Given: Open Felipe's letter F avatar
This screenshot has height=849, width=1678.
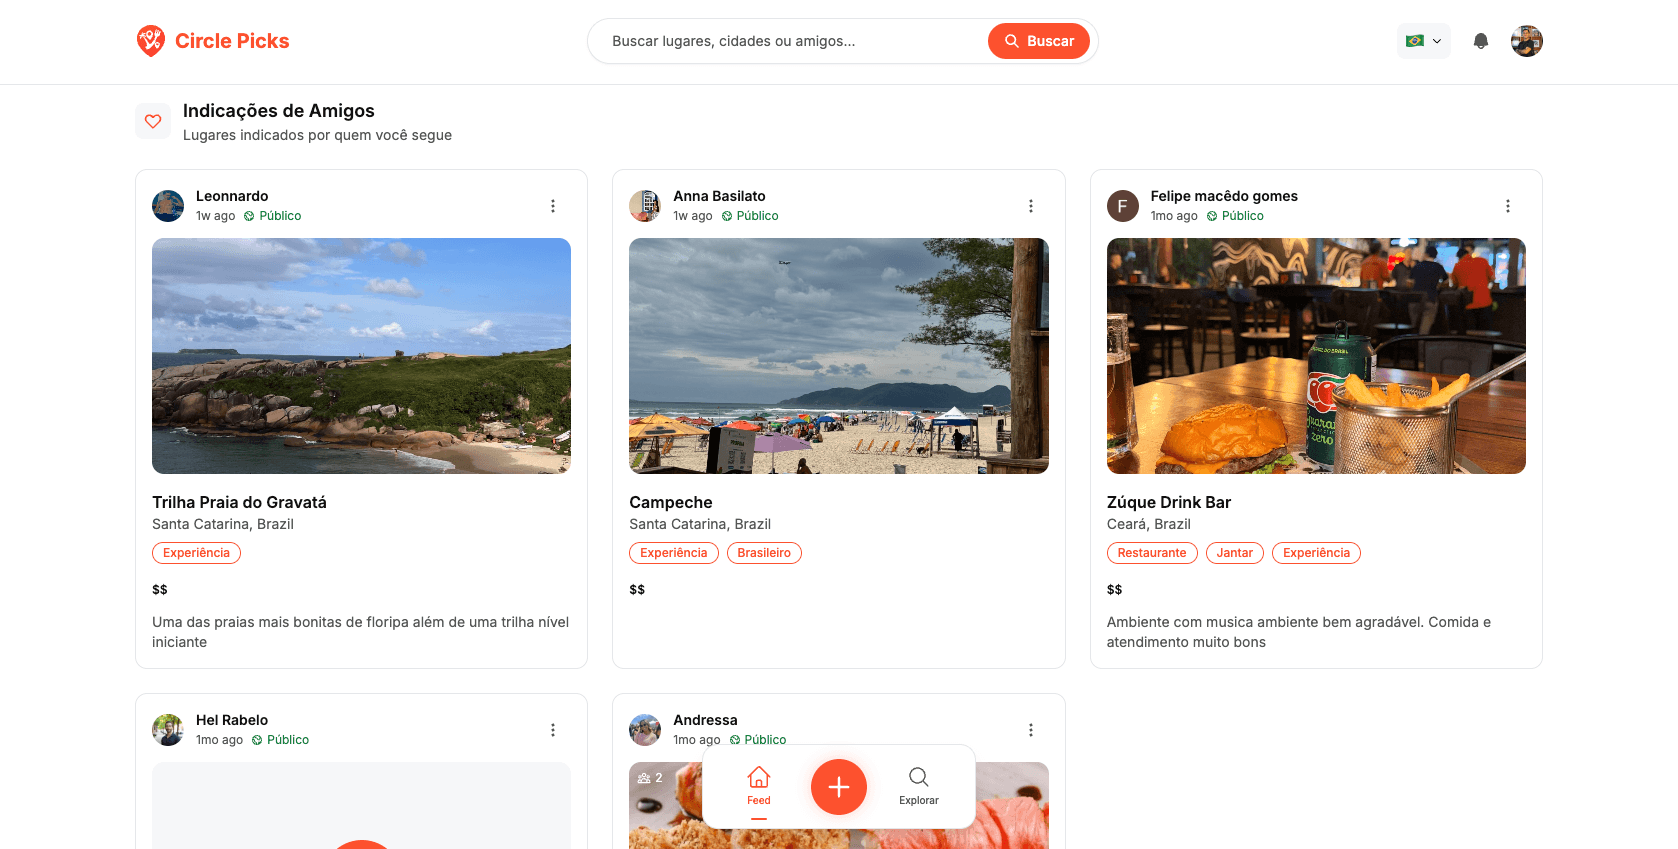Looking at the screenshot, I should click(x=1123, y=206).
